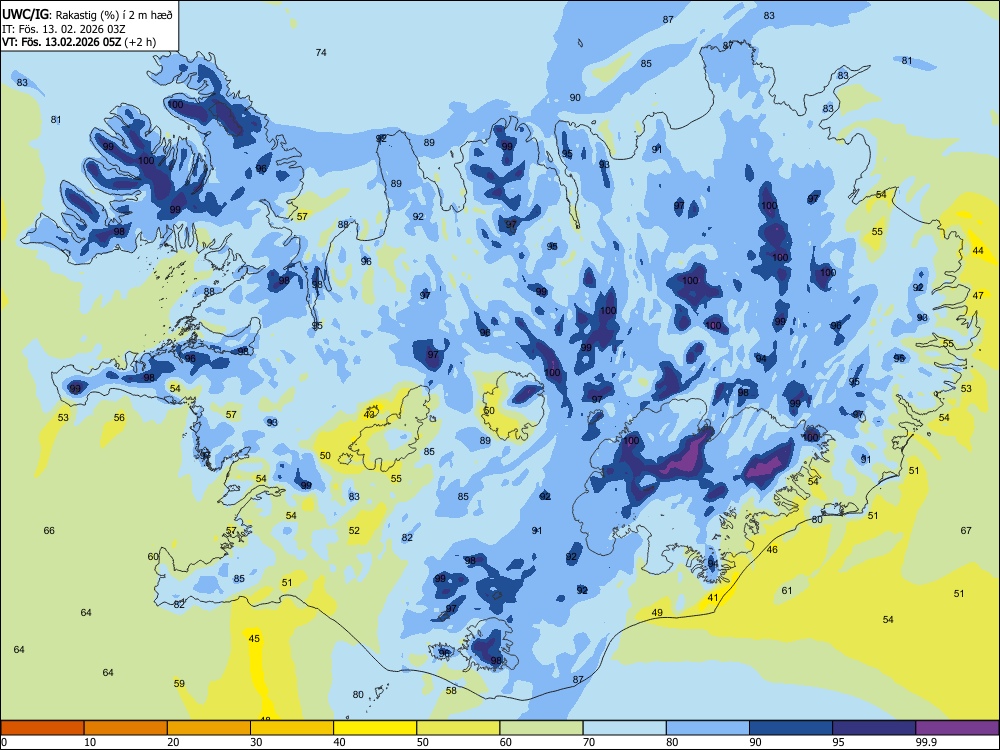Click the '70' legend tick label
This screenshot has height=750, width=1000.
pyautogui.click(x=589, y=742)
